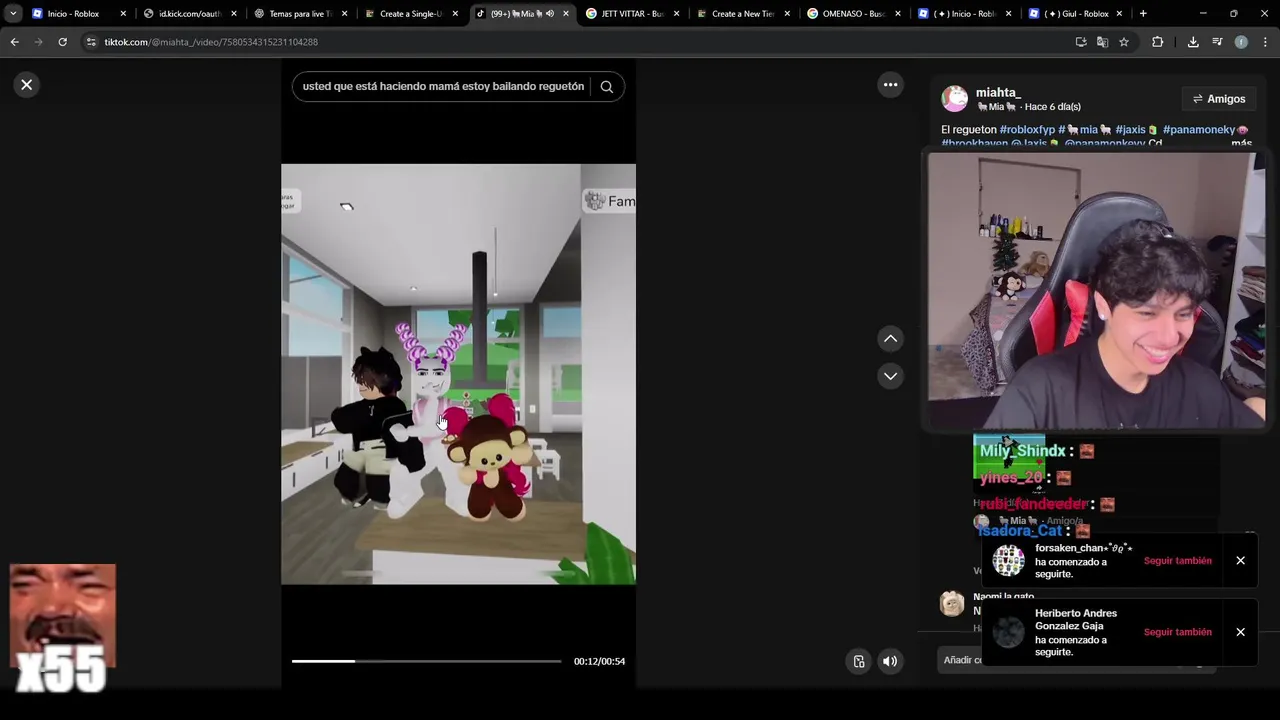The image size is (1280, 720).
Task: Open the #panamoneky hashtag
Action: (x=1199, y=130)
